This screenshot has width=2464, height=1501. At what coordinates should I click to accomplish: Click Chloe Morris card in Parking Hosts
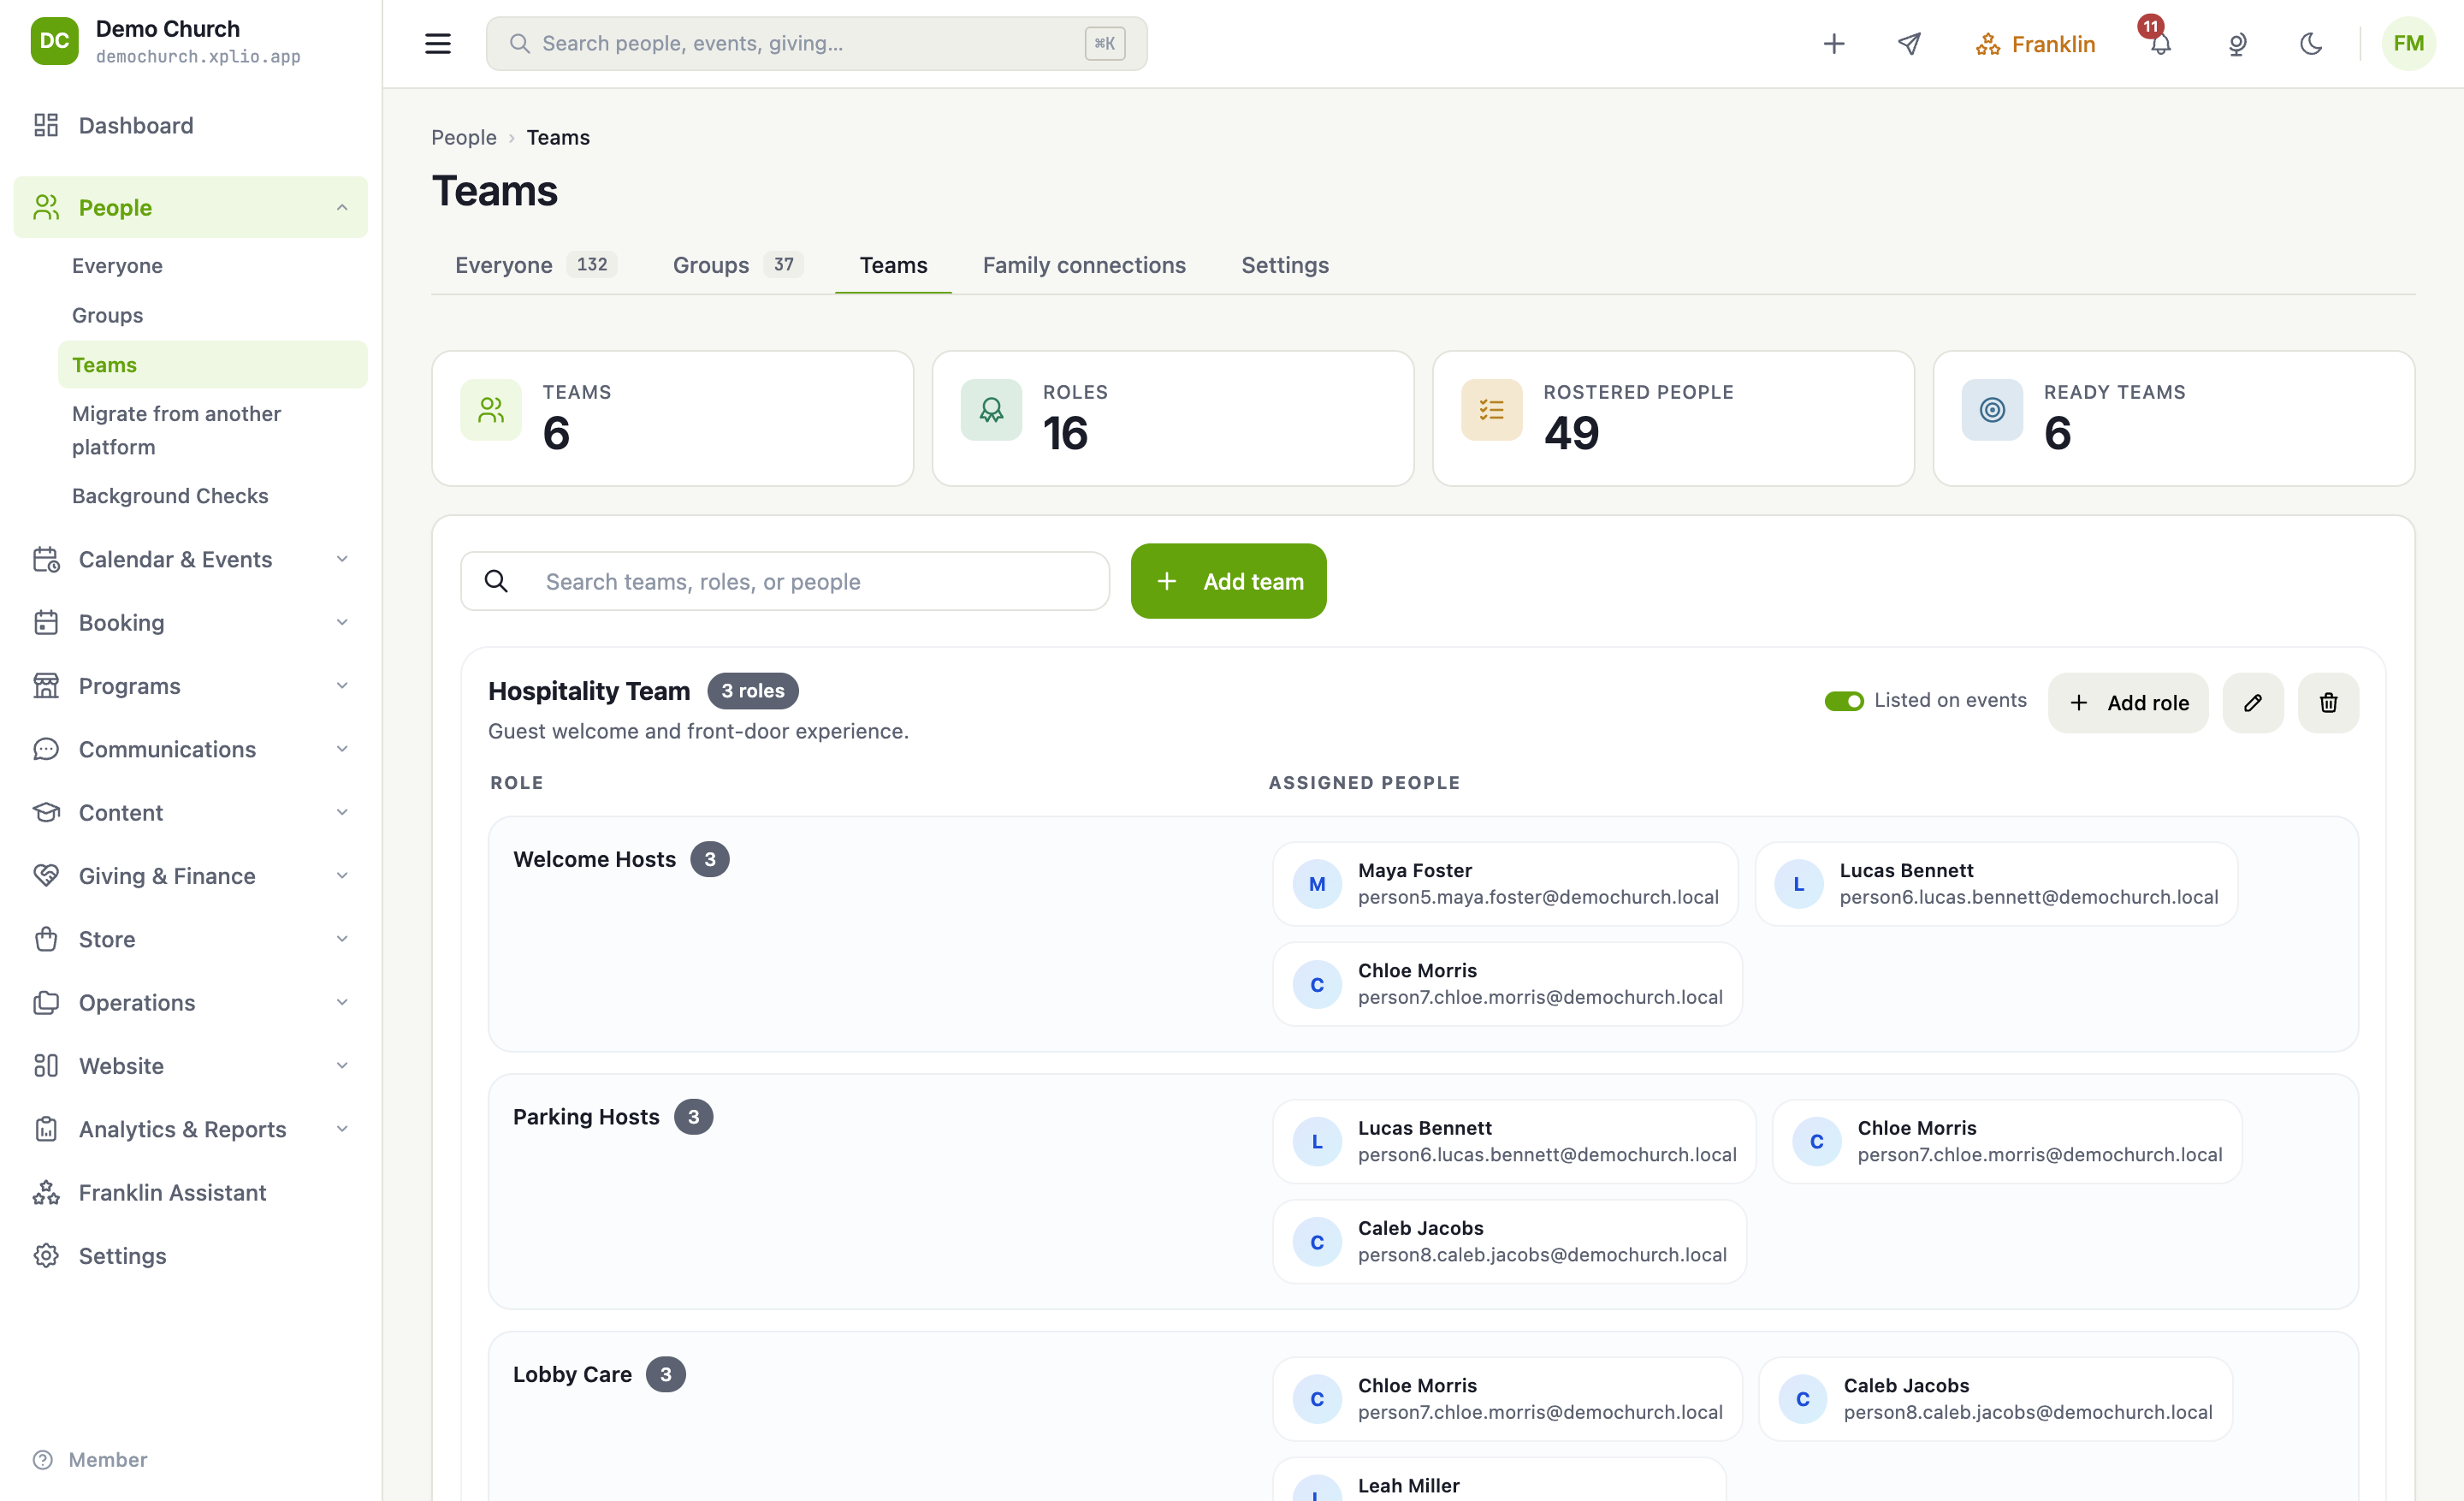click(2006, 1141)
